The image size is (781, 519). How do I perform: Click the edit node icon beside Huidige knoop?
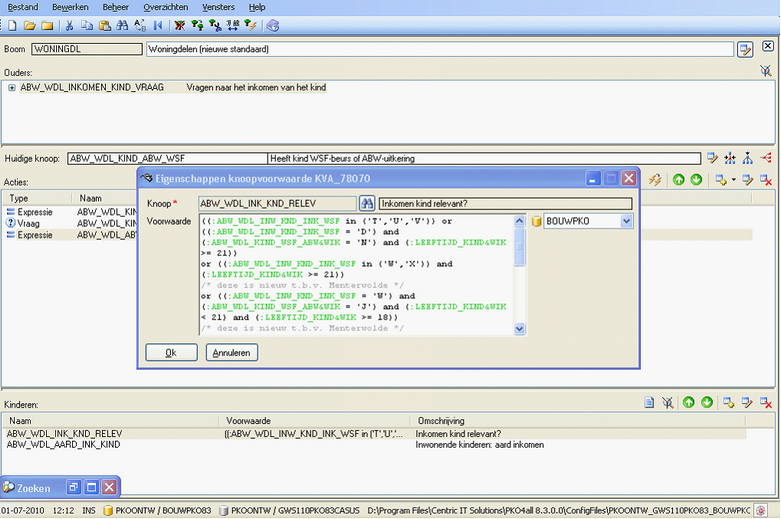tap(712, 158)
